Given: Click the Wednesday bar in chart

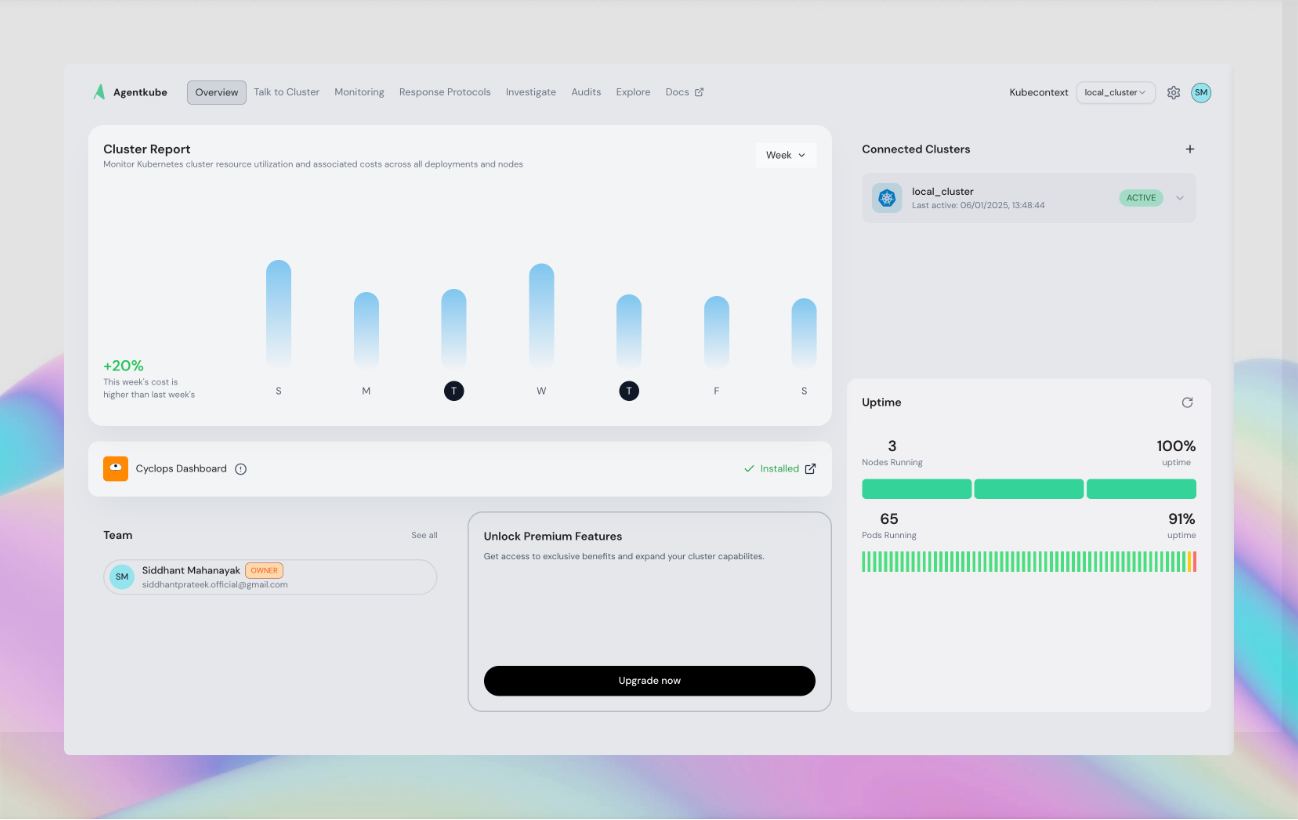Looking at the screenshot, I should pyautogui.click(x=541, y=316).
